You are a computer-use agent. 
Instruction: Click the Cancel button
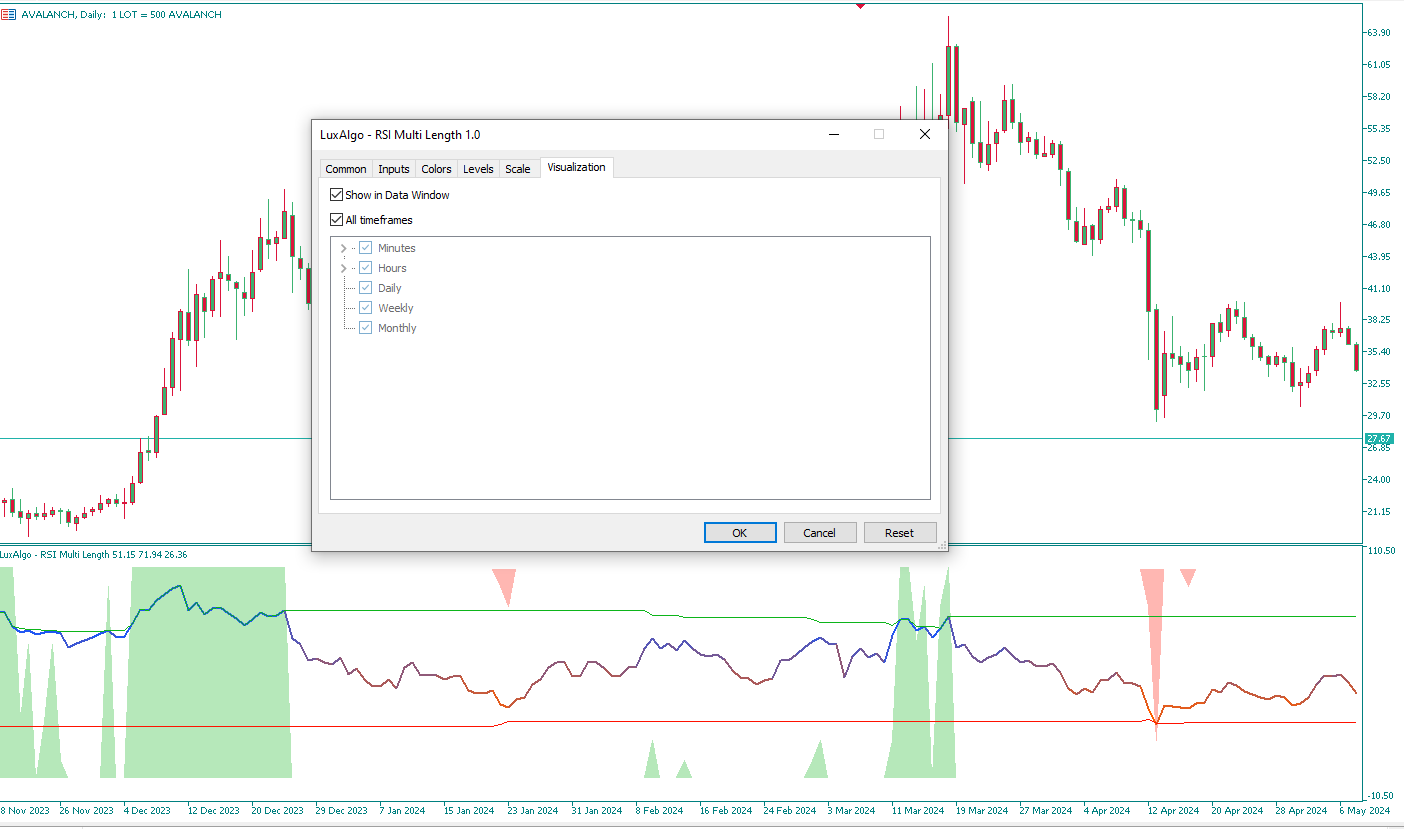tap(819, 533)
